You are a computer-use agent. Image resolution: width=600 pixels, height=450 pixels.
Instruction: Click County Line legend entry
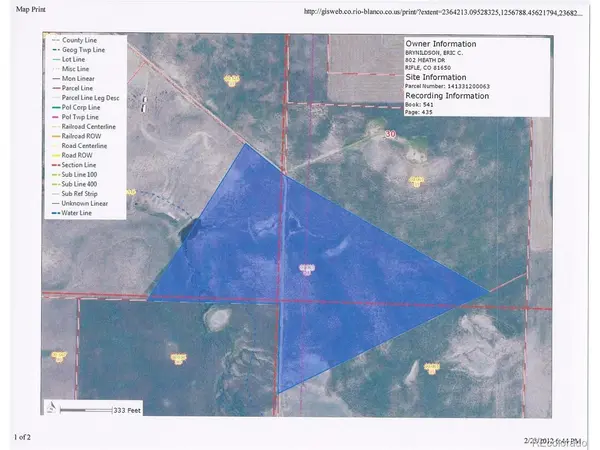[x=75, y=40]
